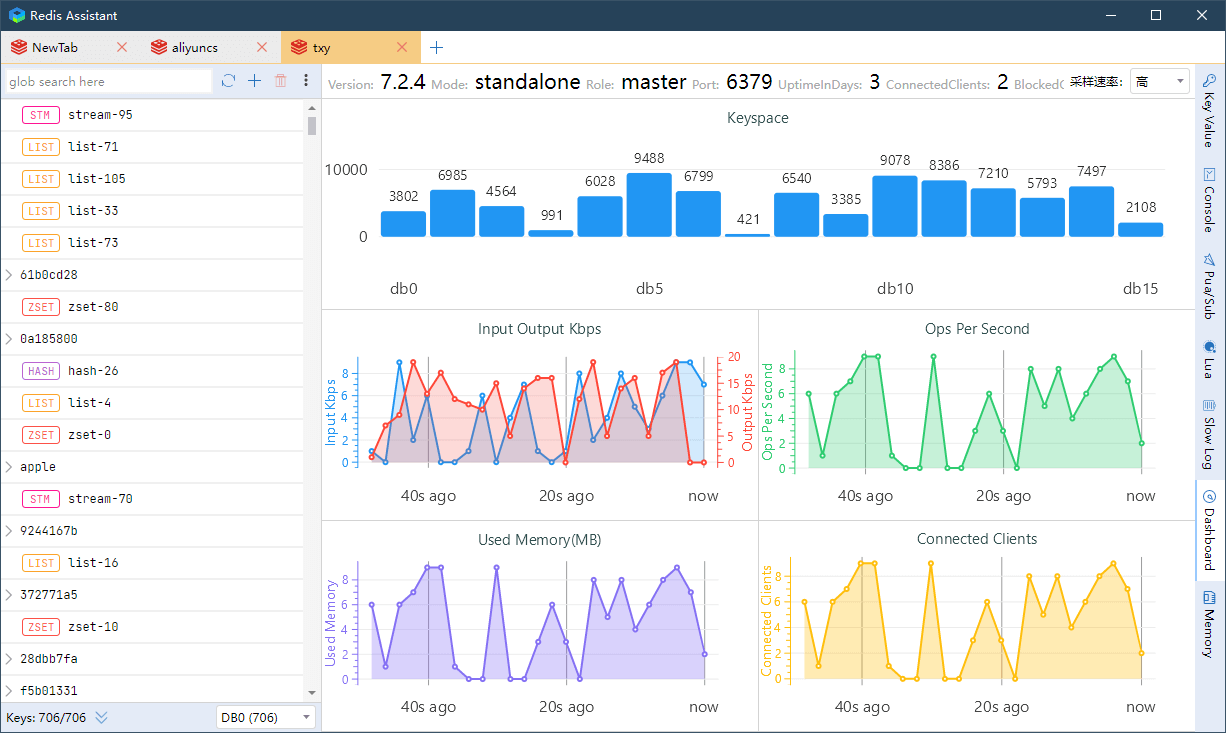Click the load more keys double-chevron icon
This screenshot has height=733, width=1226.
point(101,717)
